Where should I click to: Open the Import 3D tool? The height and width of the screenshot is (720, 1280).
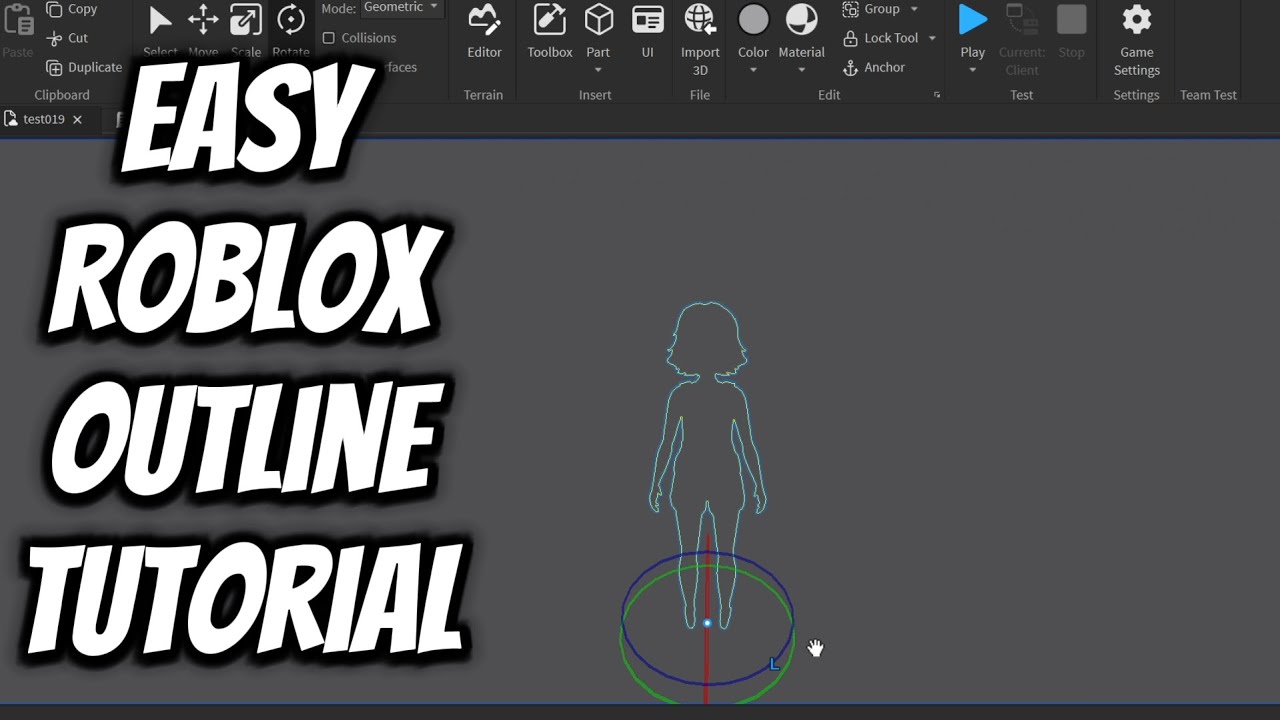coord(699,35)
